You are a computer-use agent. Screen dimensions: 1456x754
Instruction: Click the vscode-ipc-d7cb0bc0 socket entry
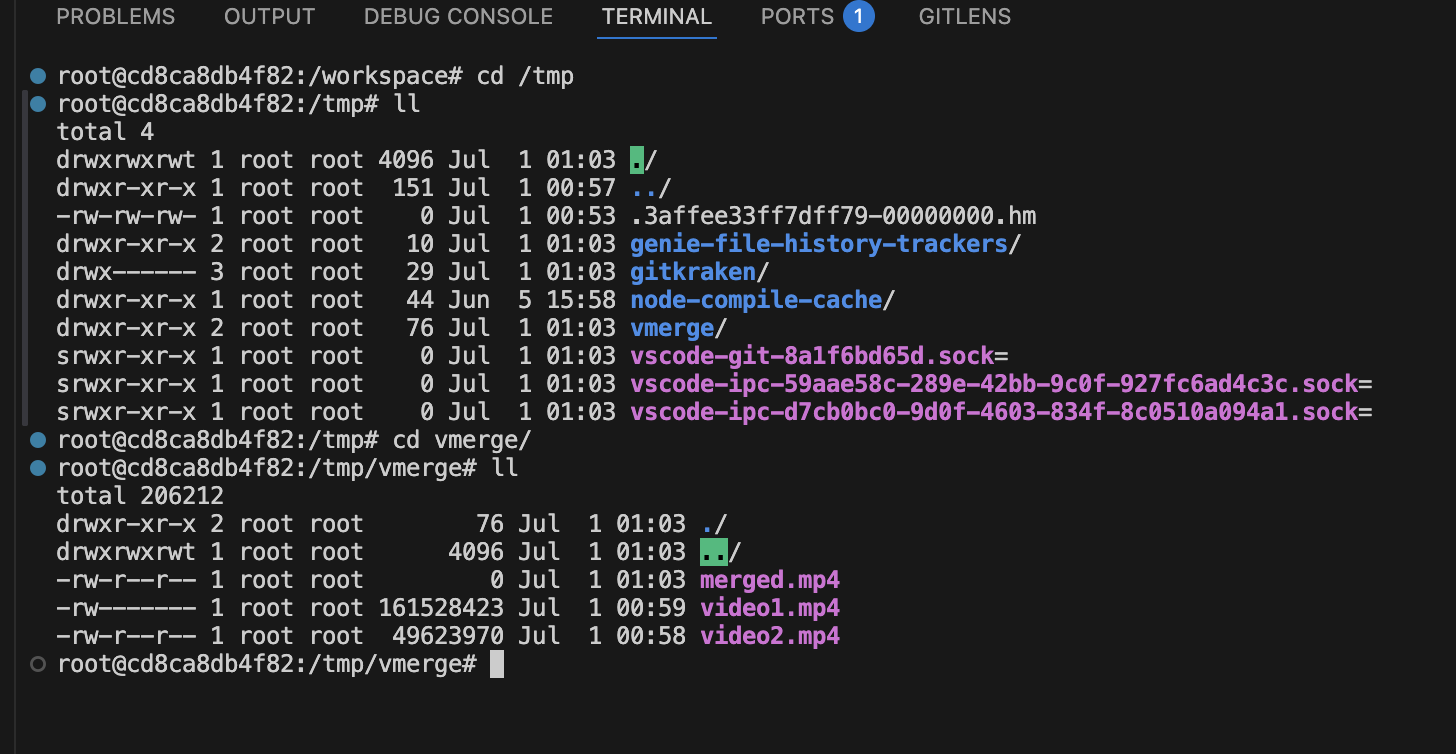pos(994,412)
